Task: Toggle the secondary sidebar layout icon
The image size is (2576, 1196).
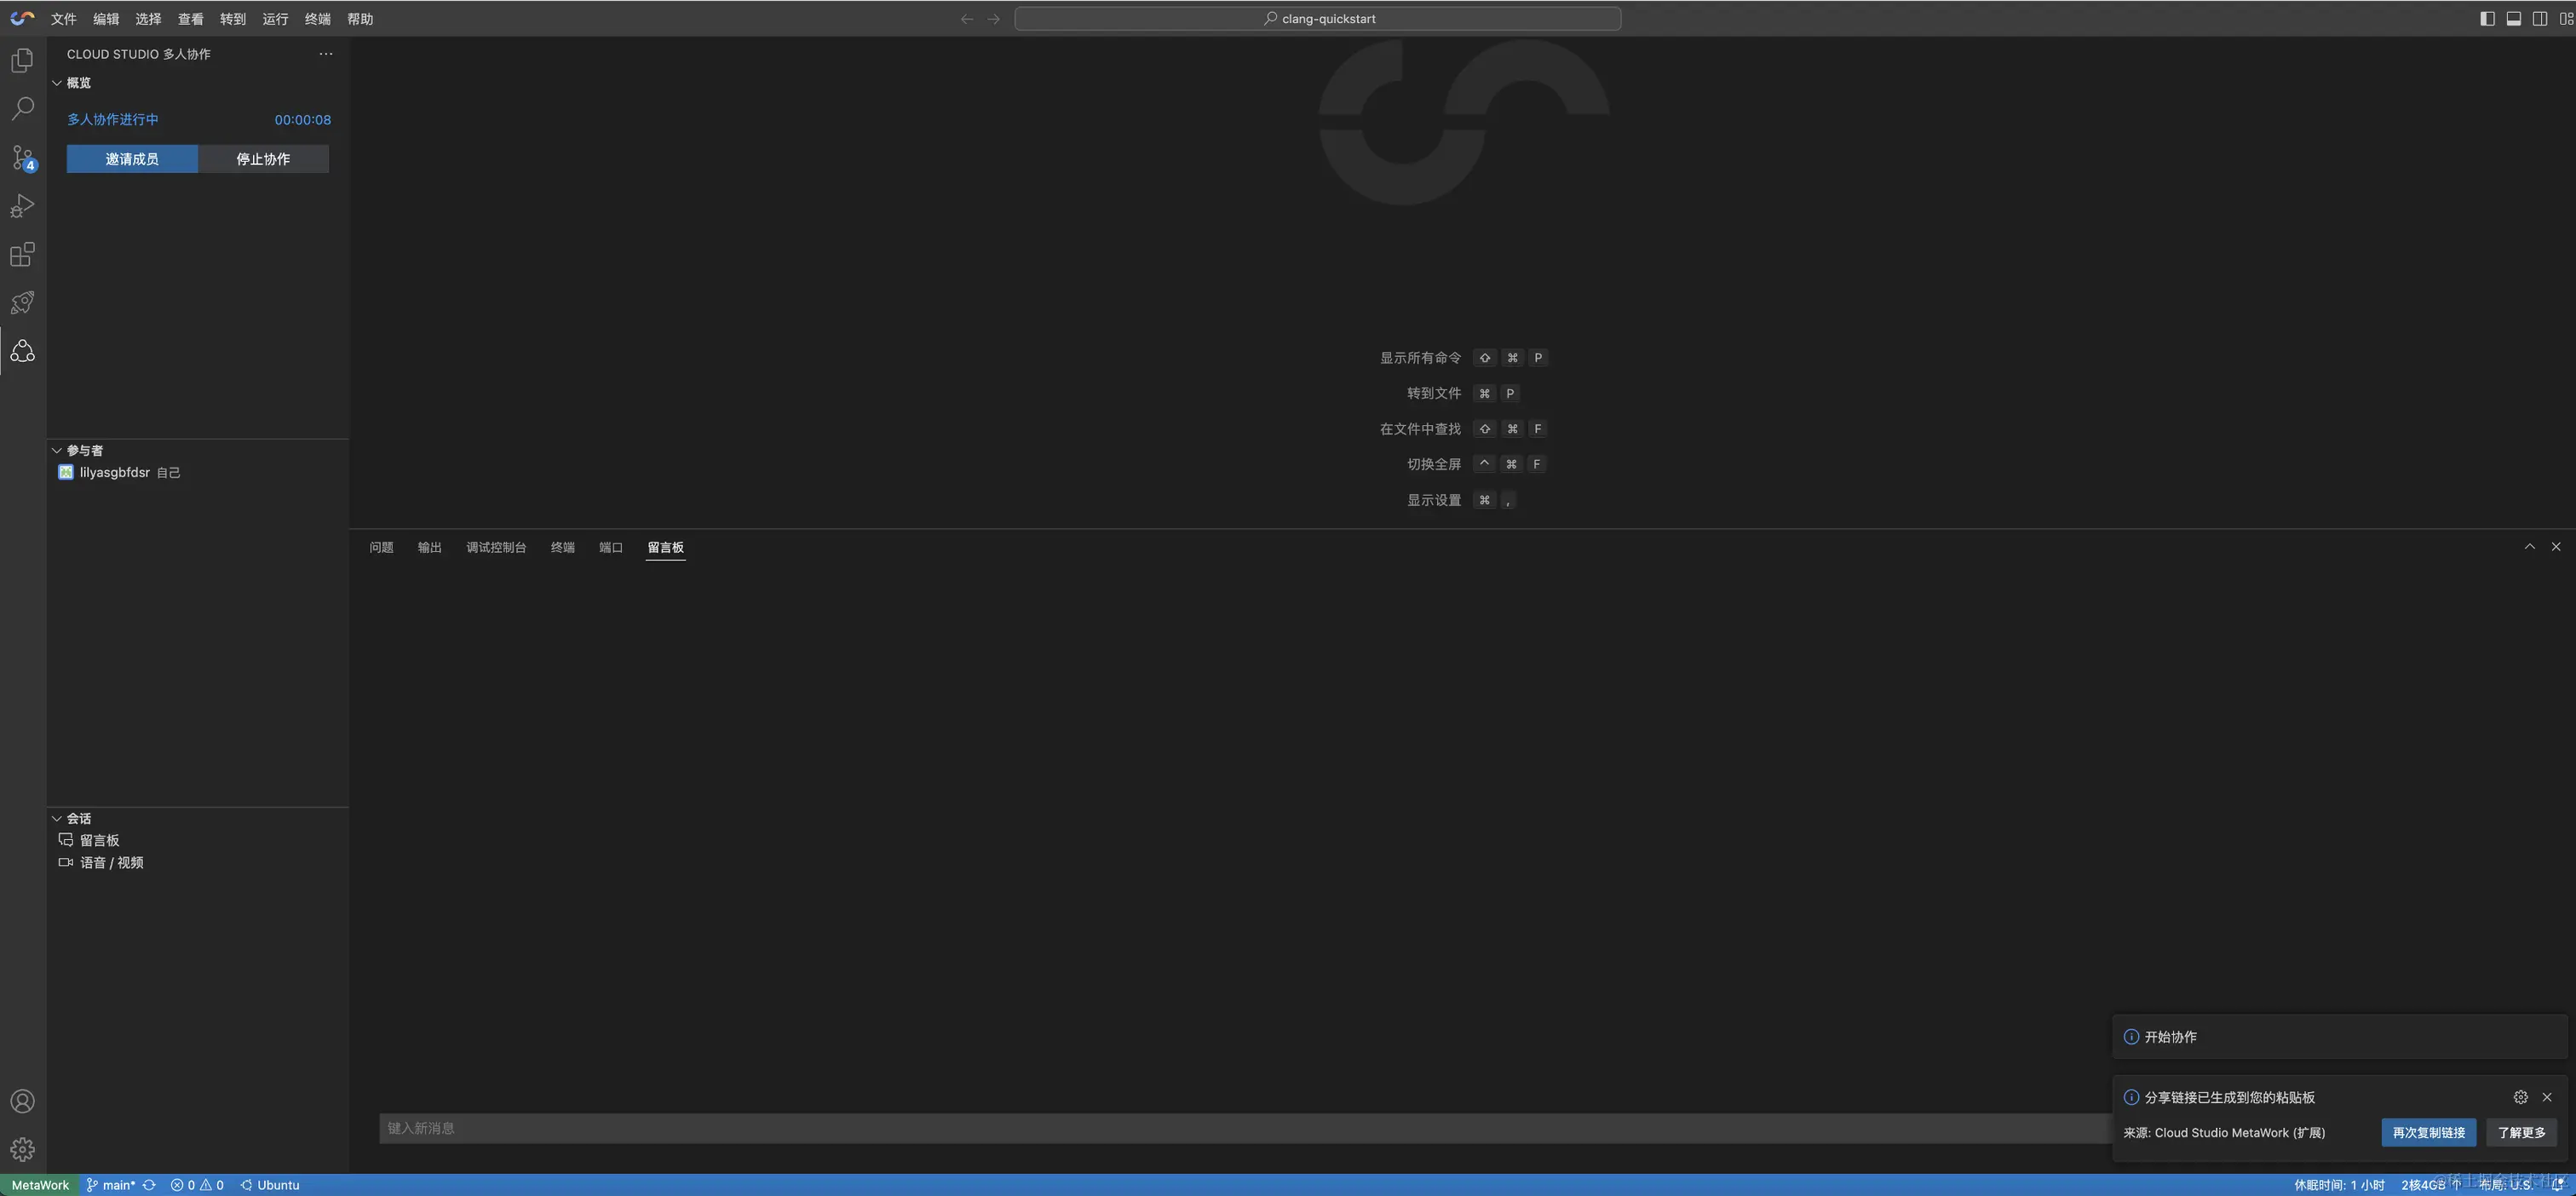Action: click(x=2539, y=18)
